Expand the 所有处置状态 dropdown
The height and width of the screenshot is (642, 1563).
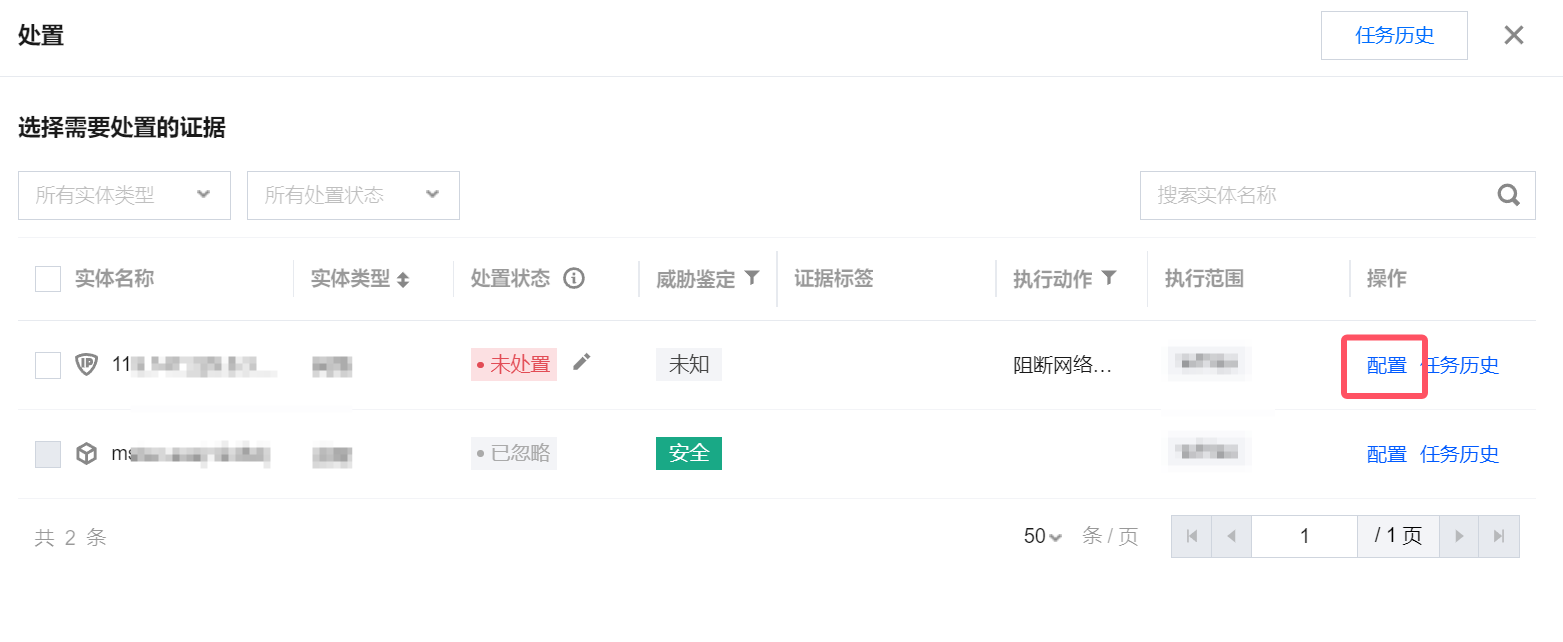tap(353, 195)
